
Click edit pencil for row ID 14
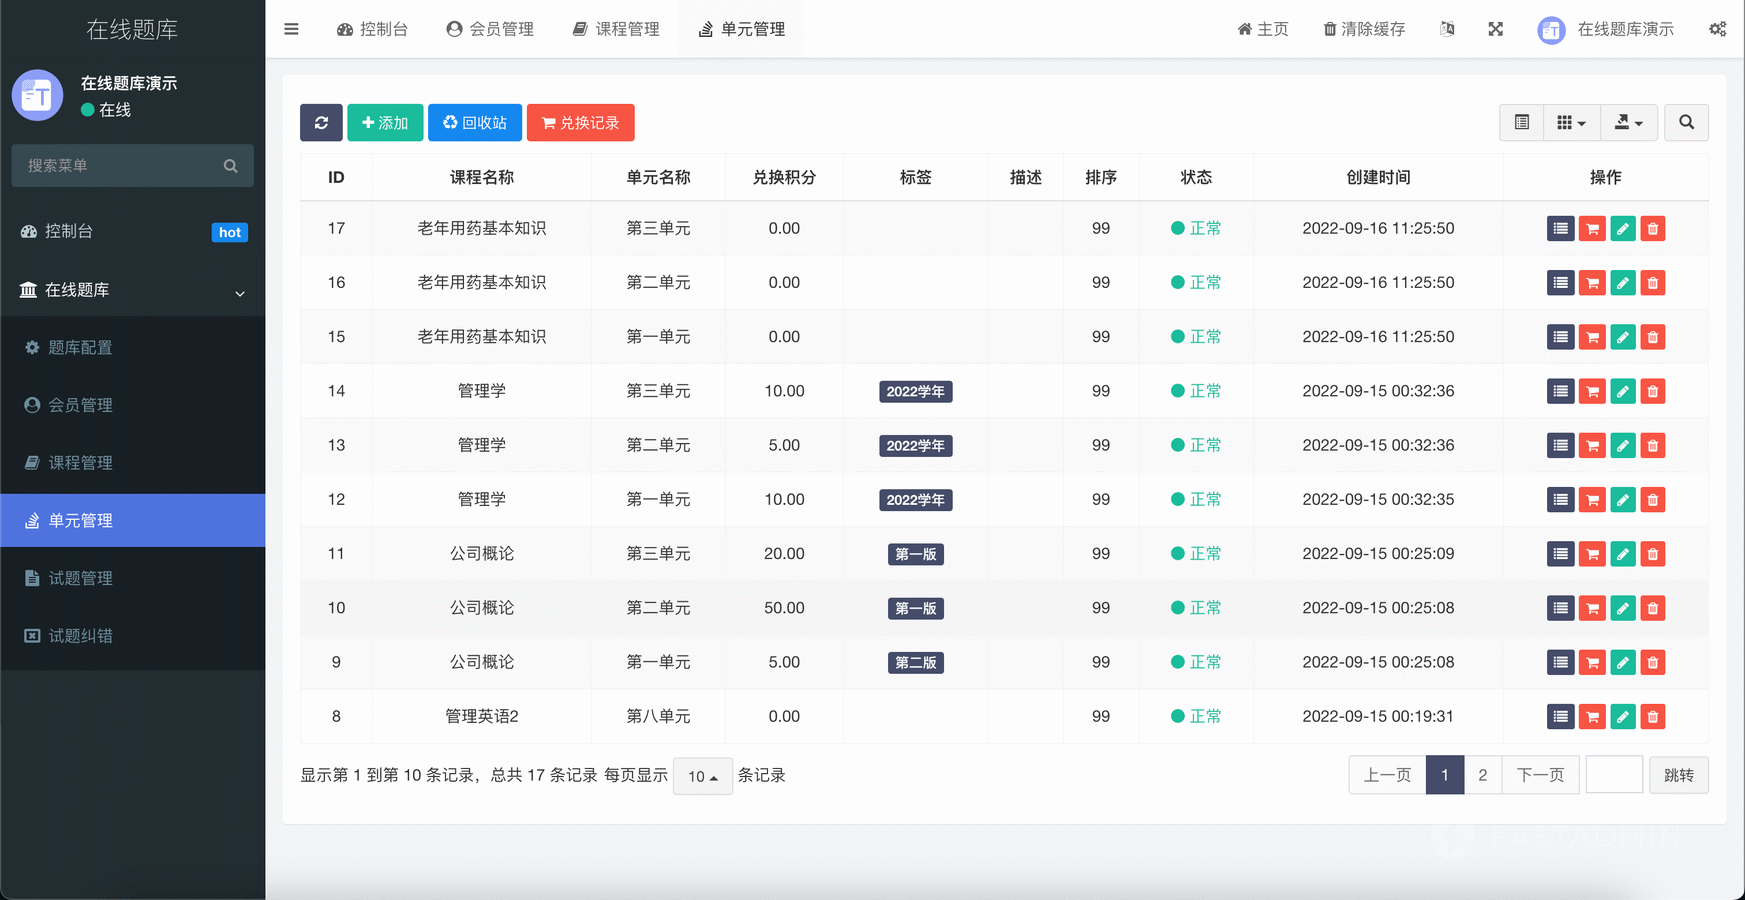(x=1622, y=392)
